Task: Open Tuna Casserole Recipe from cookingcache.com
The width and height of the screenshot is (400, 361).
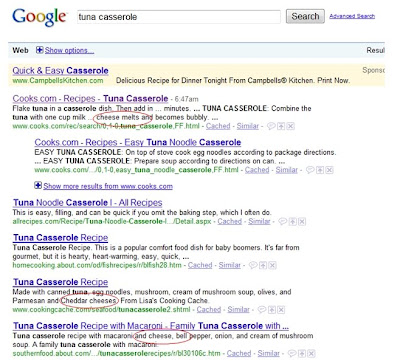Action: (61, 282)
